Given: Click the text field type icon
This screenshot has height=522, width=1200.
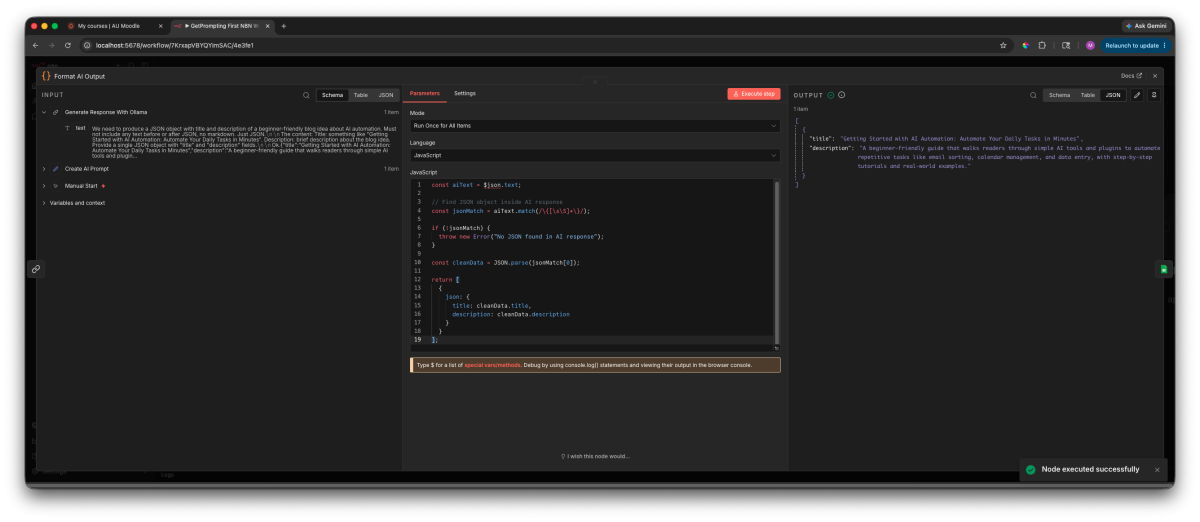Looking at the screenshot, I should point(67,128).
